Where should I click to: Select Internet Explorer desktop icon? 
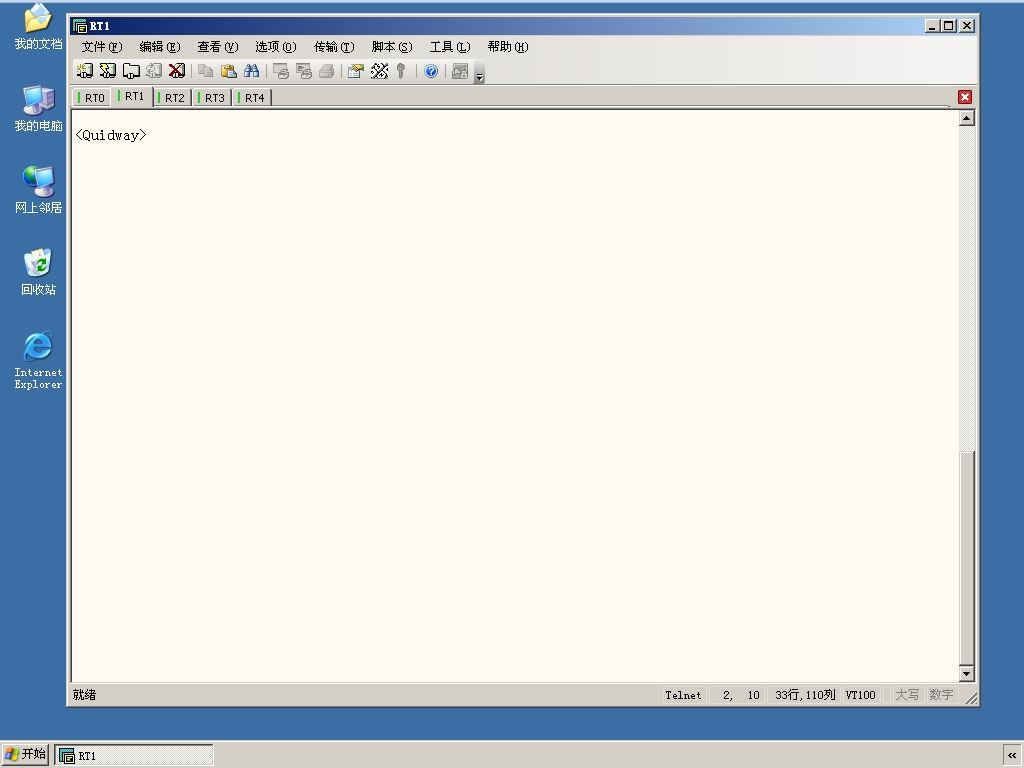click(x=38, y=360)
